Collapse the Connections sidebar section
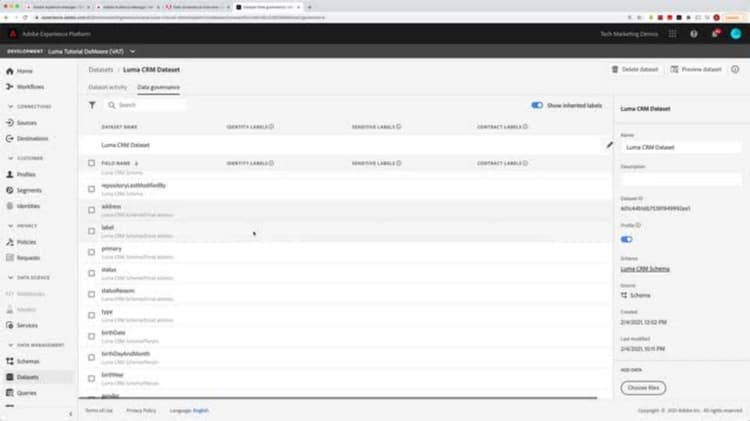Image resolution: width=750 pixels, height=421 pixels. tap(11, 106)
